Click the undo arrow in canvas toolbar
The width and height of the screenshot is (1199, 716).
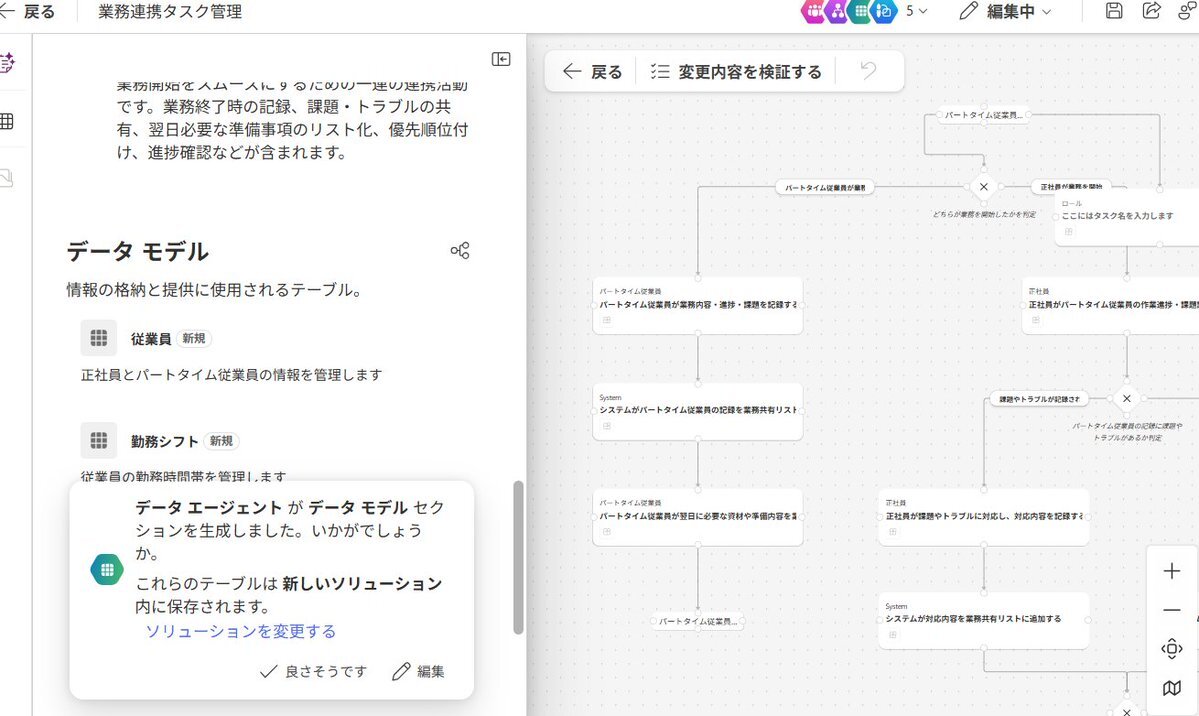[868, 71]
